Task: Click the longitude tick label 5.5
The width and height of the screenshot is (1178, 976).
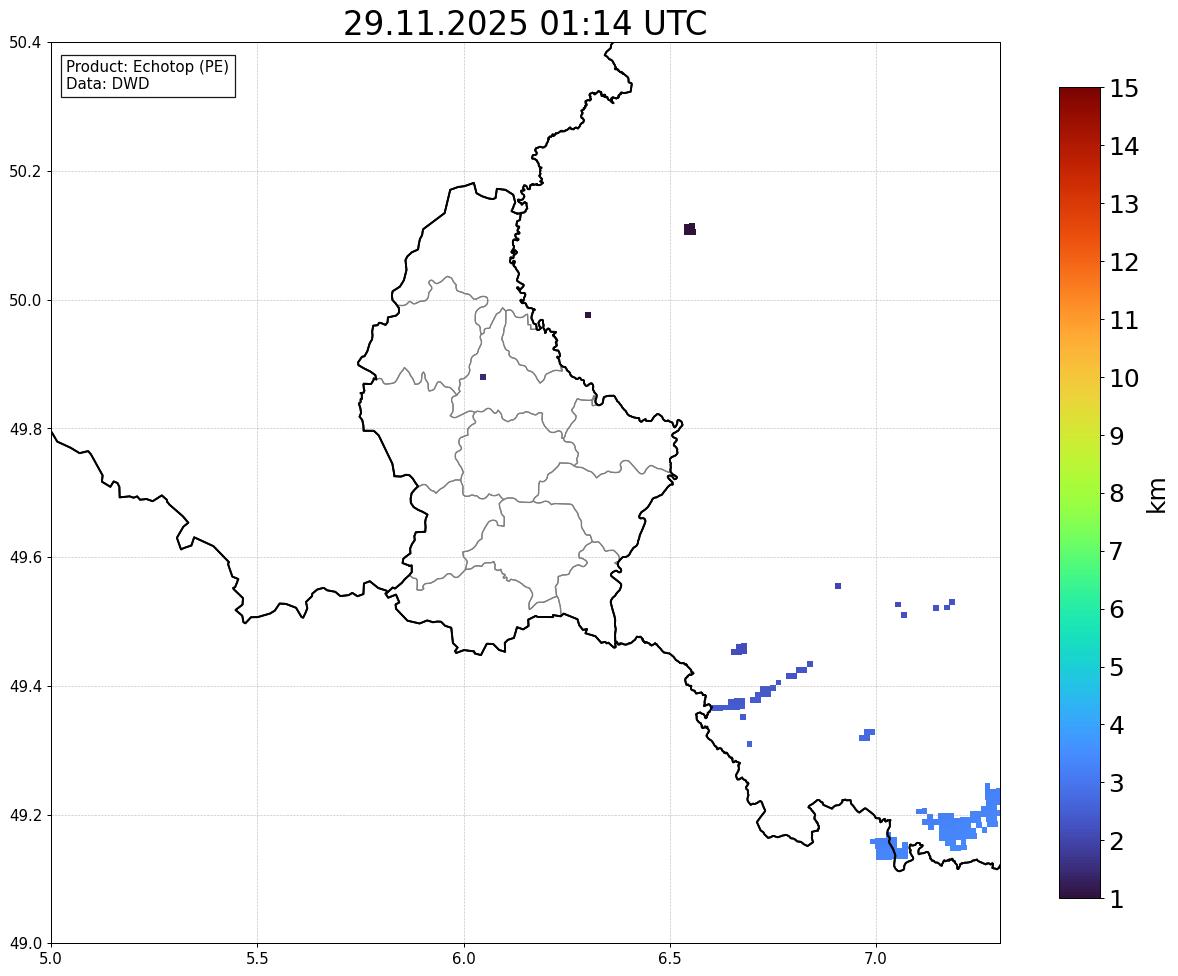Action: [258, 959]
